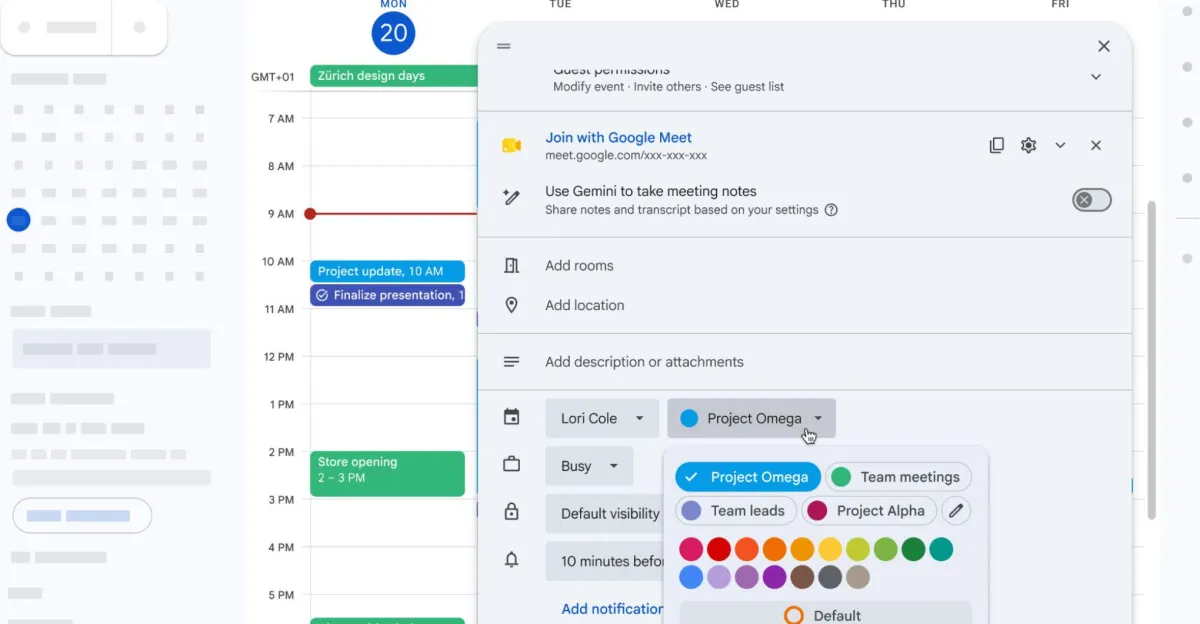Copy the Meet conferencing info
Image resolution: width=1200 pixels, height=624 pixels.
[x=996, y=146]
